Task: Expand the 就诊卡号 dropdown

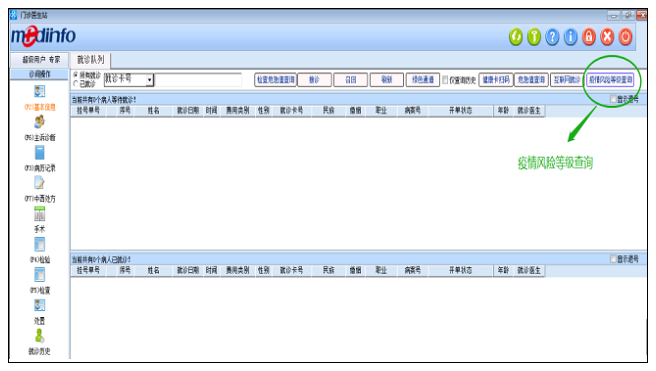Action: (149, 79)
